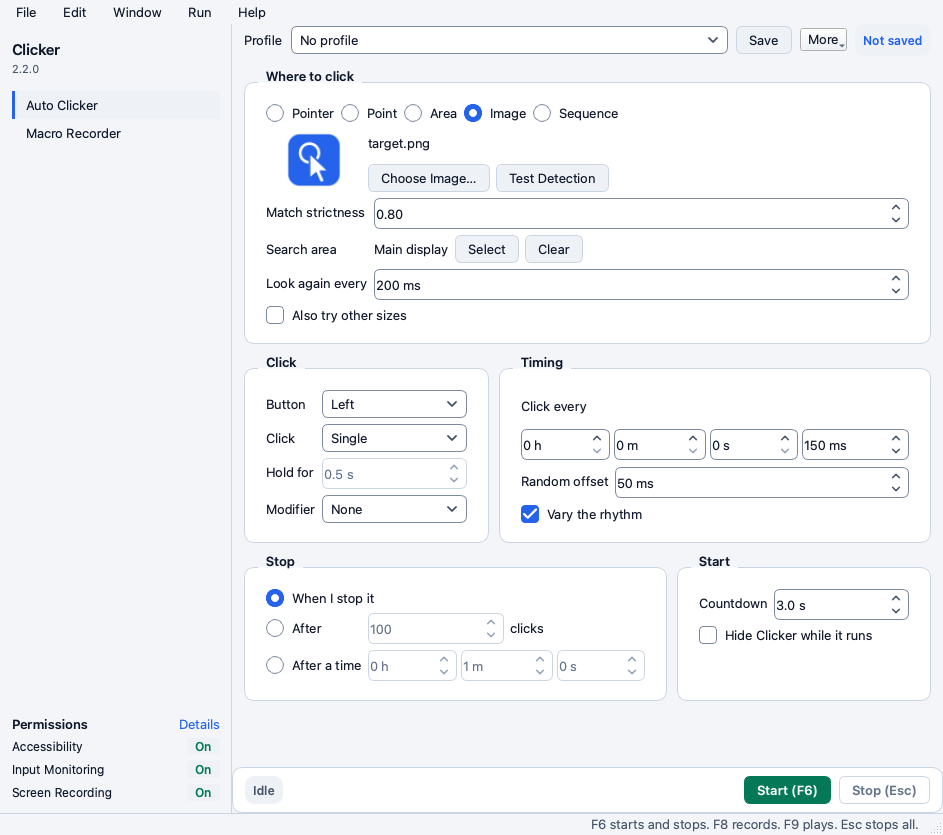Open the Button dropdown set to Left
This screenshot has width=943, height=835.
click(x=395, y=404)
